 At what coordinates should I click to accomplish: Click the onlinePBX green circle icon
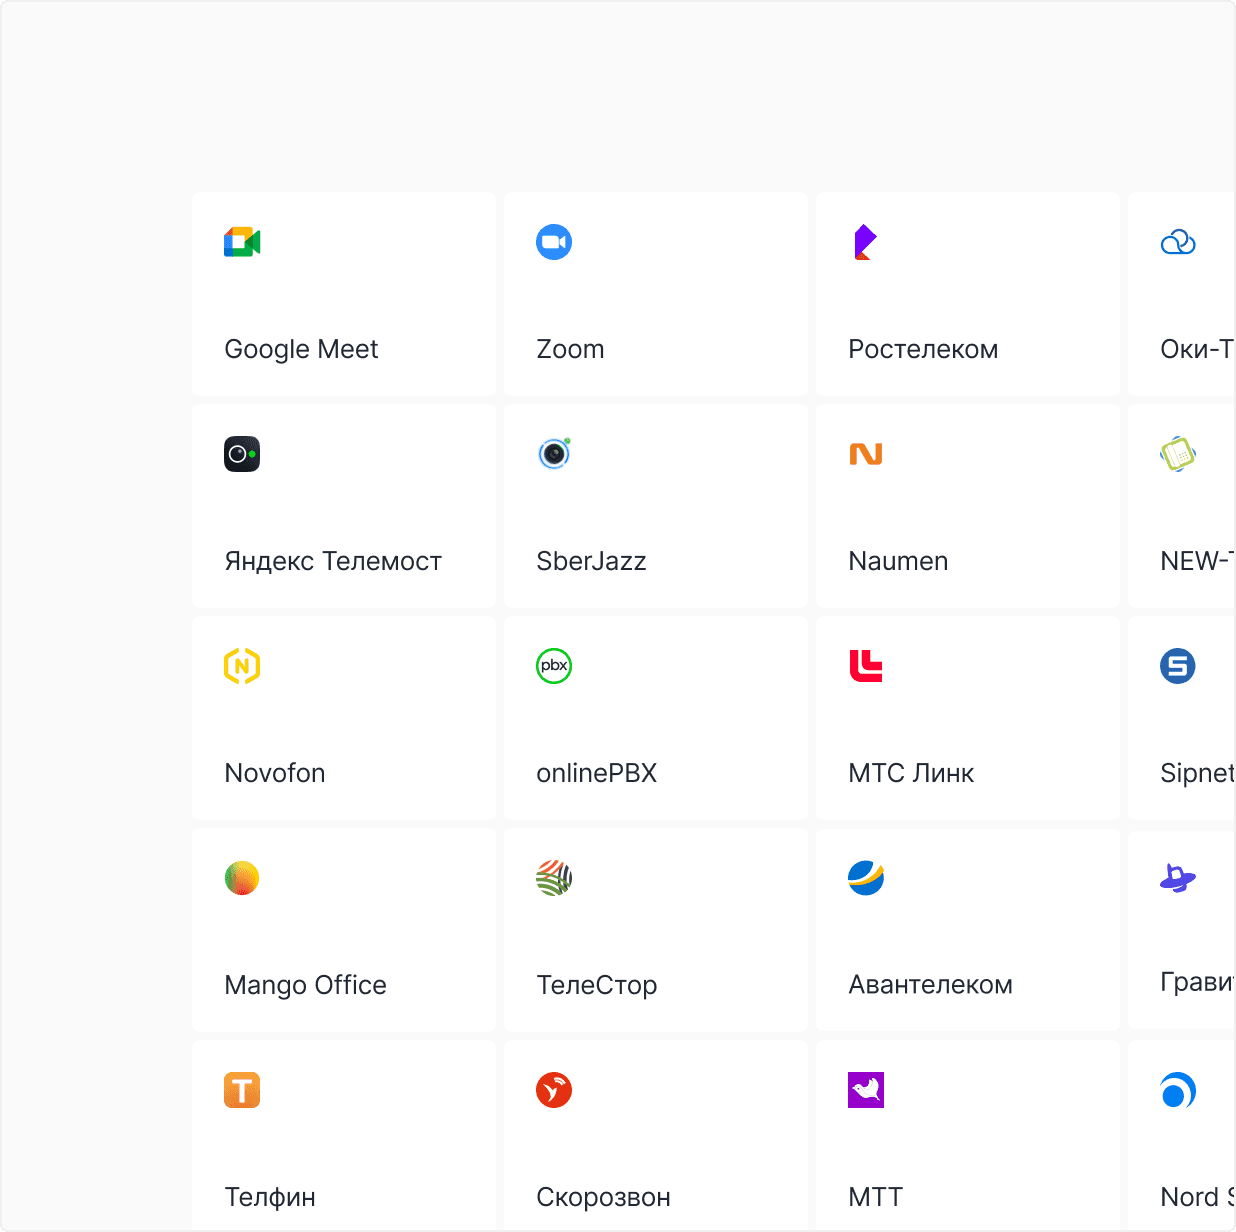pyautogui.click(x=554, y=666)
